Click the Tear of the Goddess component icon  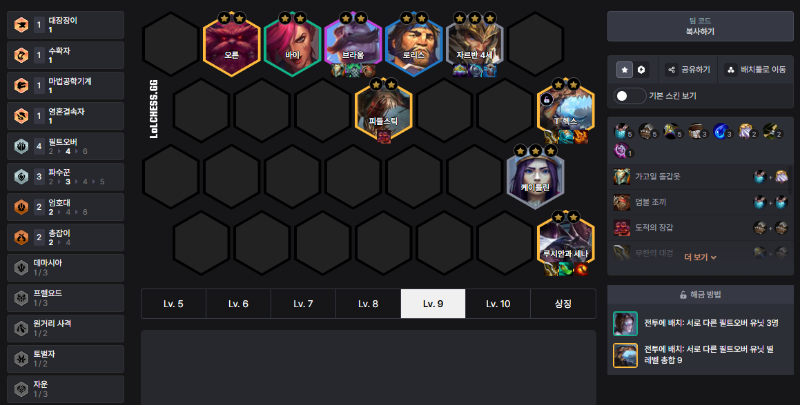click(x=721, y=131)
